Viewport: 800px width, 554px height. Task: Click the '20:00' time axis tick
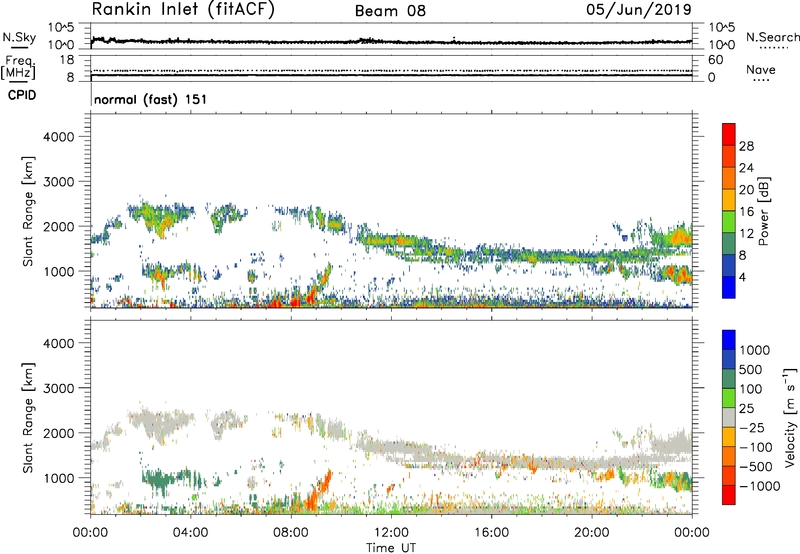click(x=592, y=533)
